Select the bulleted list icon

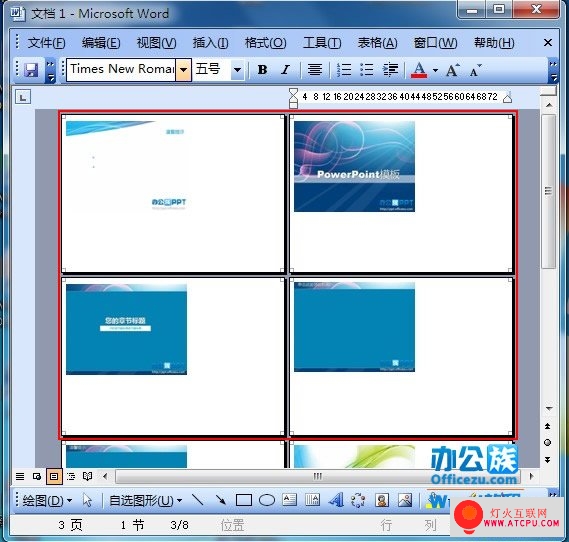click(x=367, y=69)
